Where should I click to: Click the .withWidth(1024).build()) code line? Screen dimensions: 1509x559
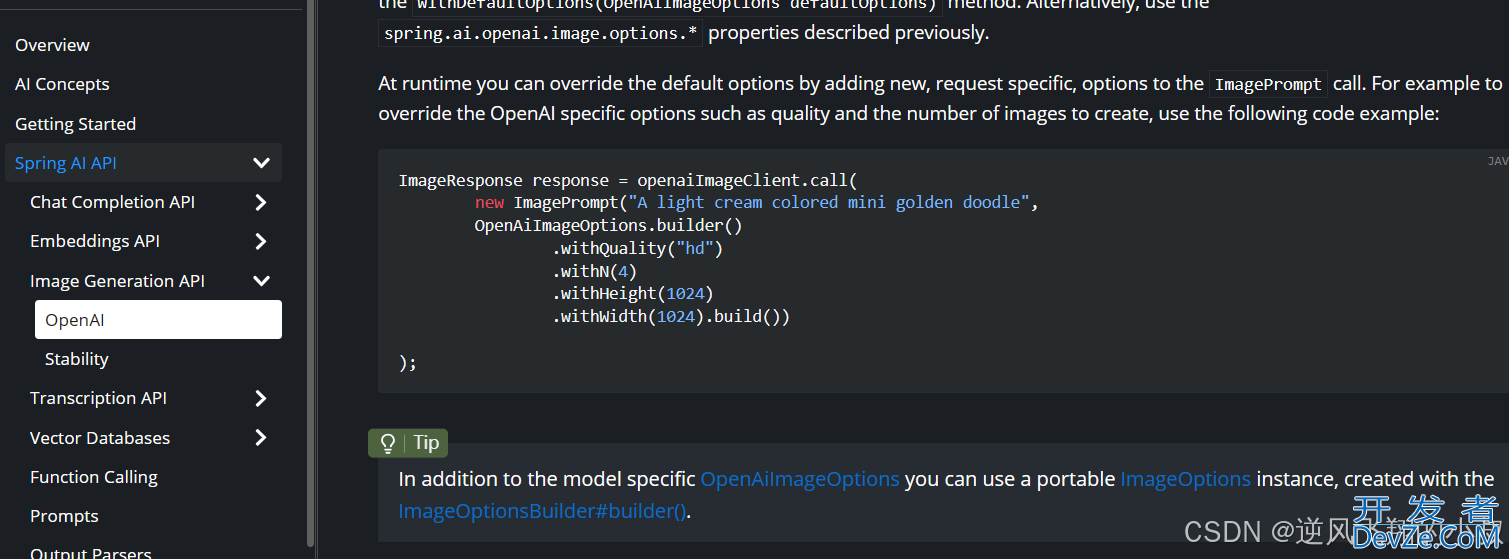click(671, 317)
